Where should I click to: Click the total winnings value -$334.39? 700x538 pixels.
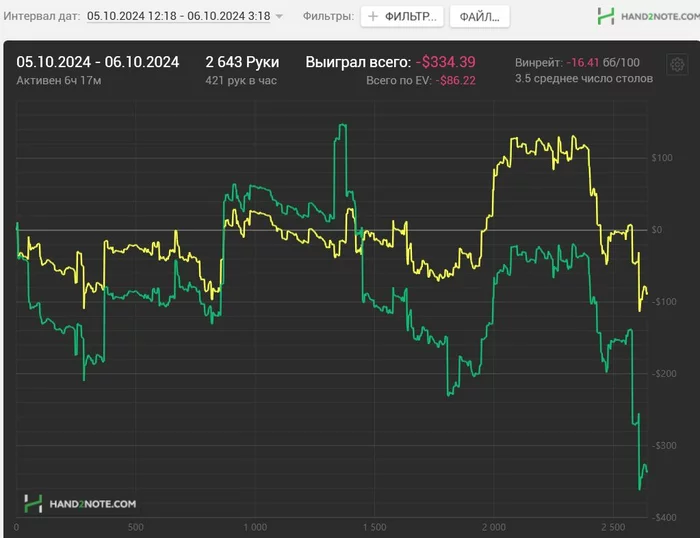[x=446, y=62]
